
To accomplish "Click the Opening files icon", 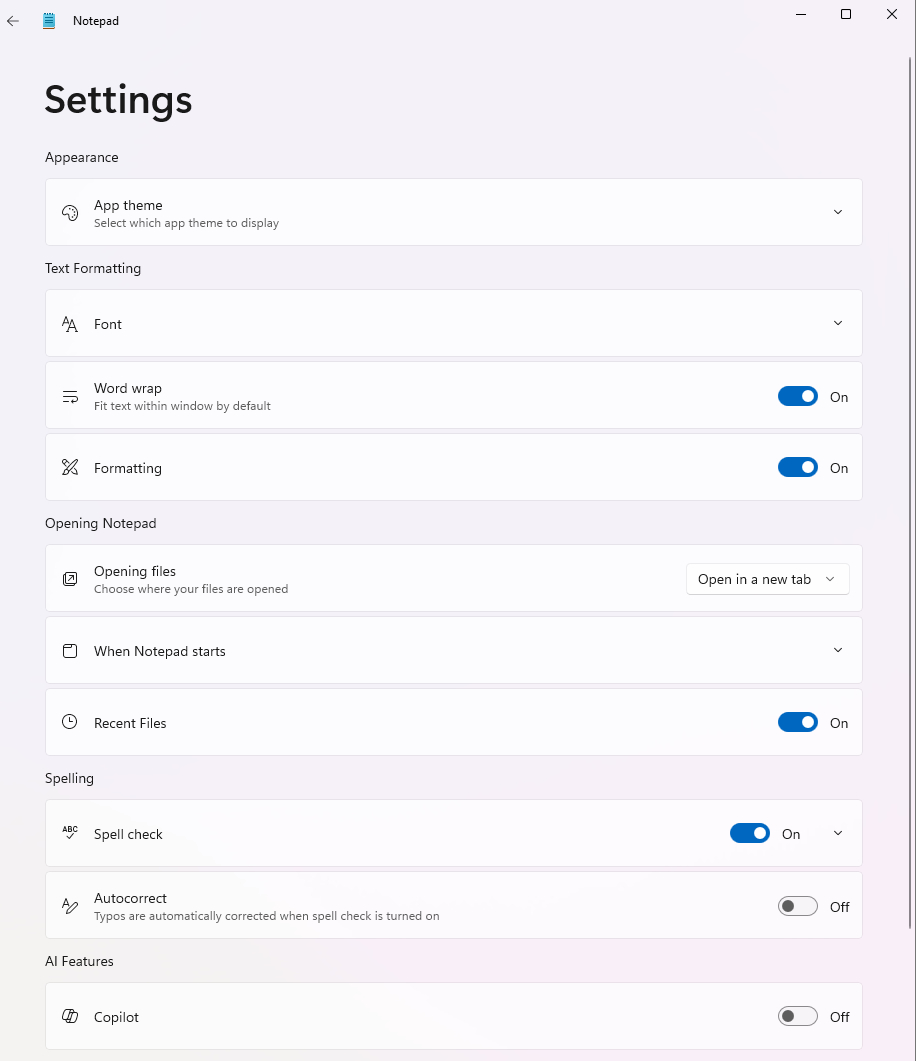I will pos(70,579).
